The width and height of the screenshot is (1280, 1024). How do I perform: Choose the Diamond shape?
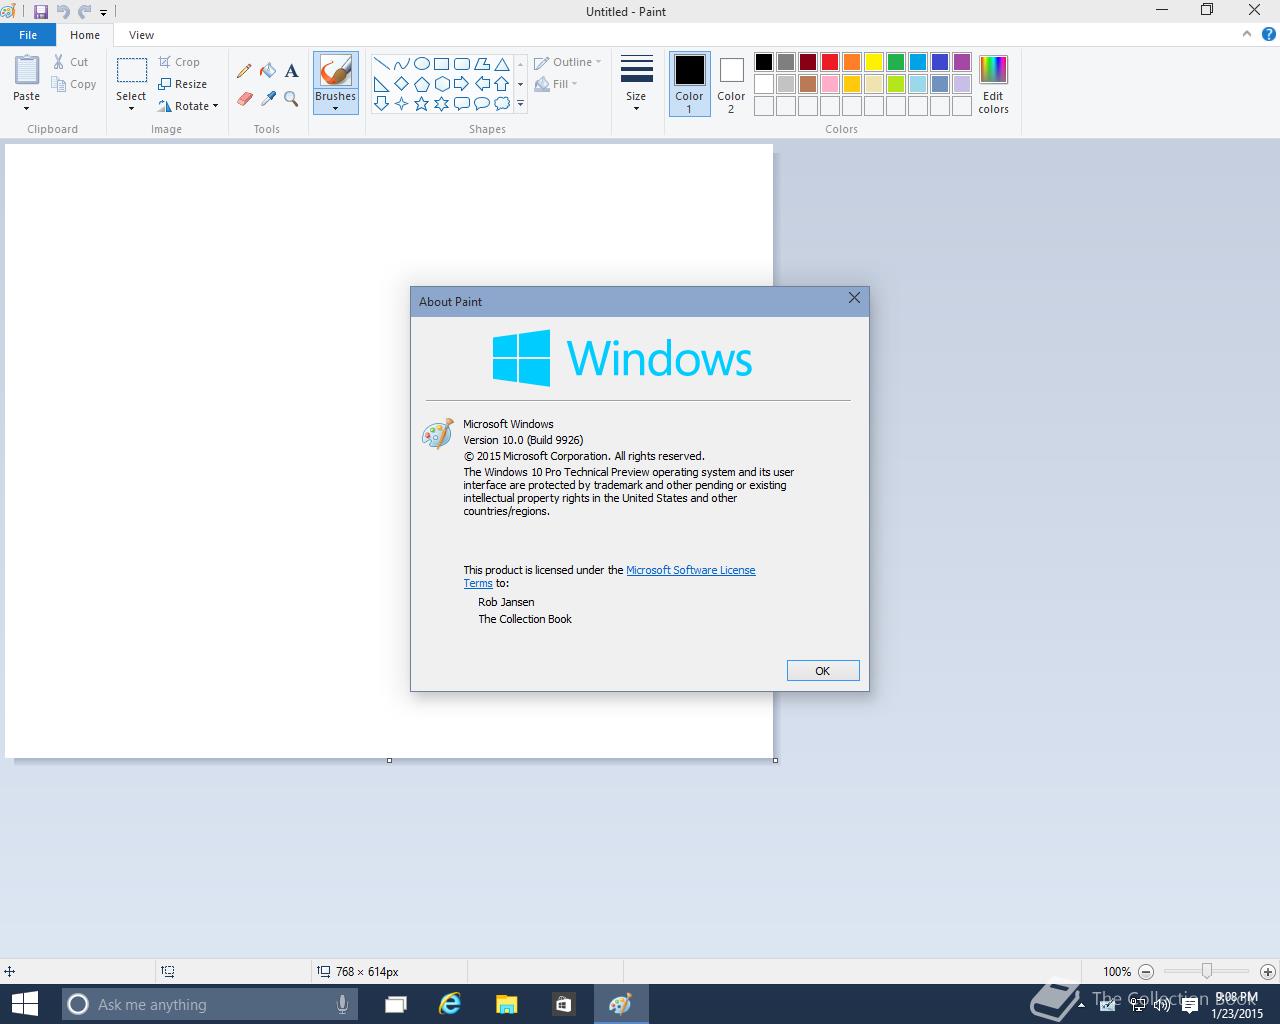401,83
